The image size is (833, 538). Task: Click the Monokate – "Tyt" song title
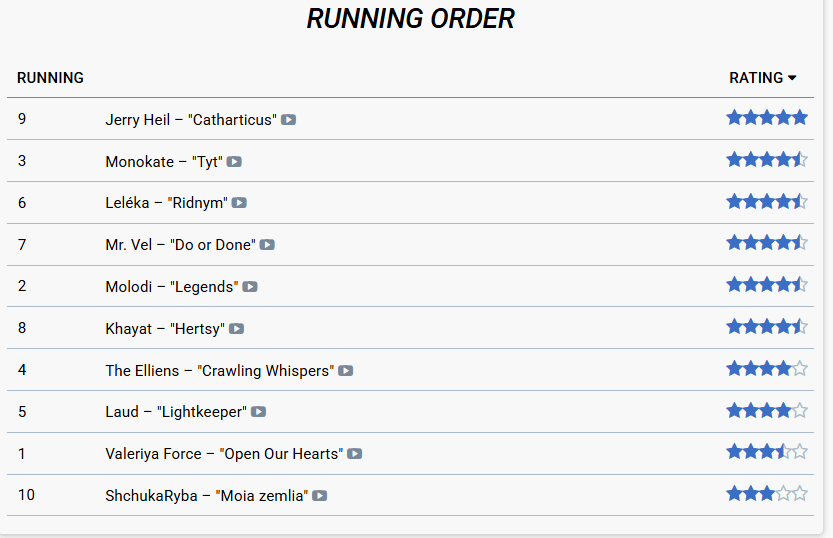point(164,162)
